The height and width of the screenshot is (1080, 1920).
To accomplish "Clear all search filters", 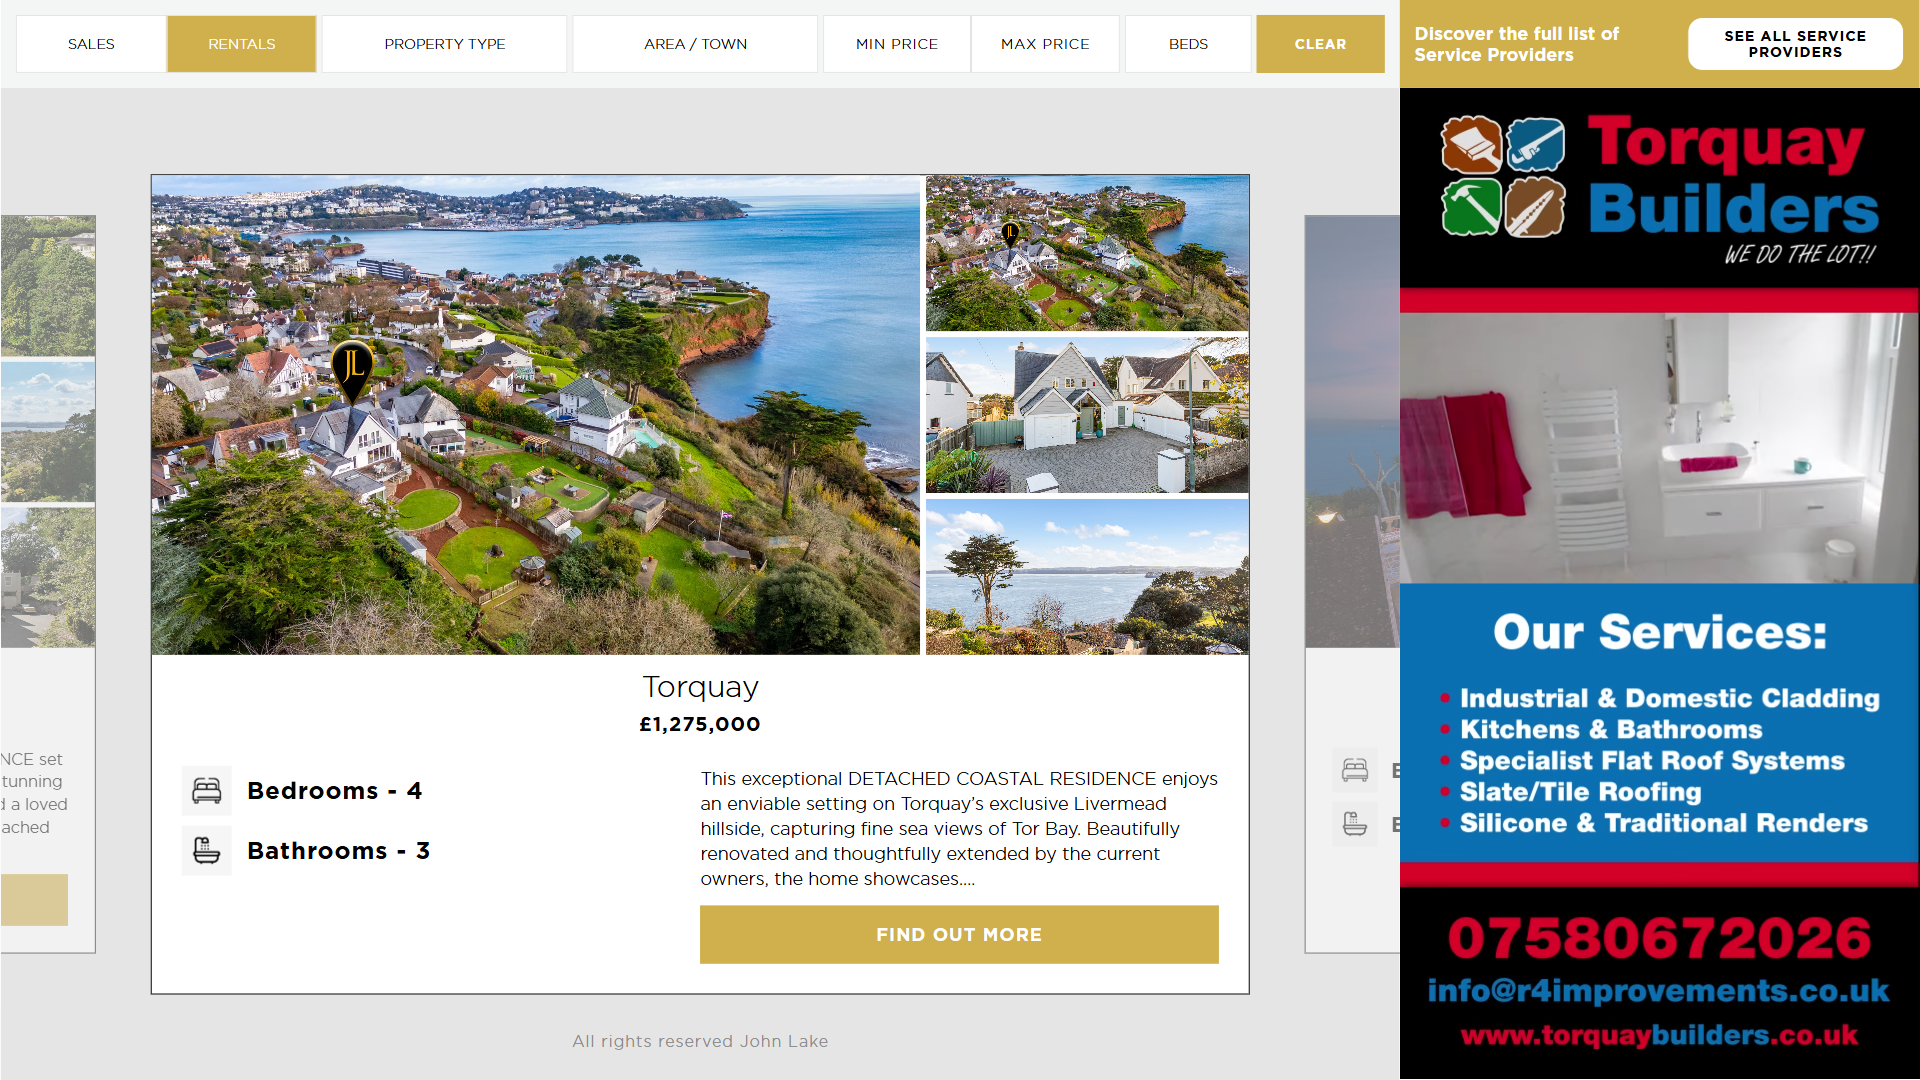I will tap(1321, 44).
